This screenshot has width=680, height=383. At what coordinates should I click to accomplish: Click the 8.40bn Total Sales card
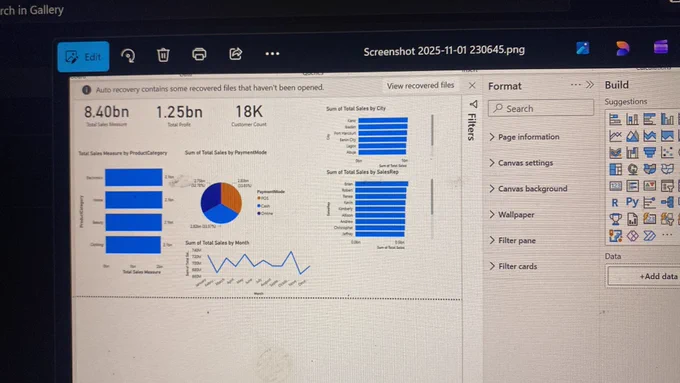tap(106, 115)
